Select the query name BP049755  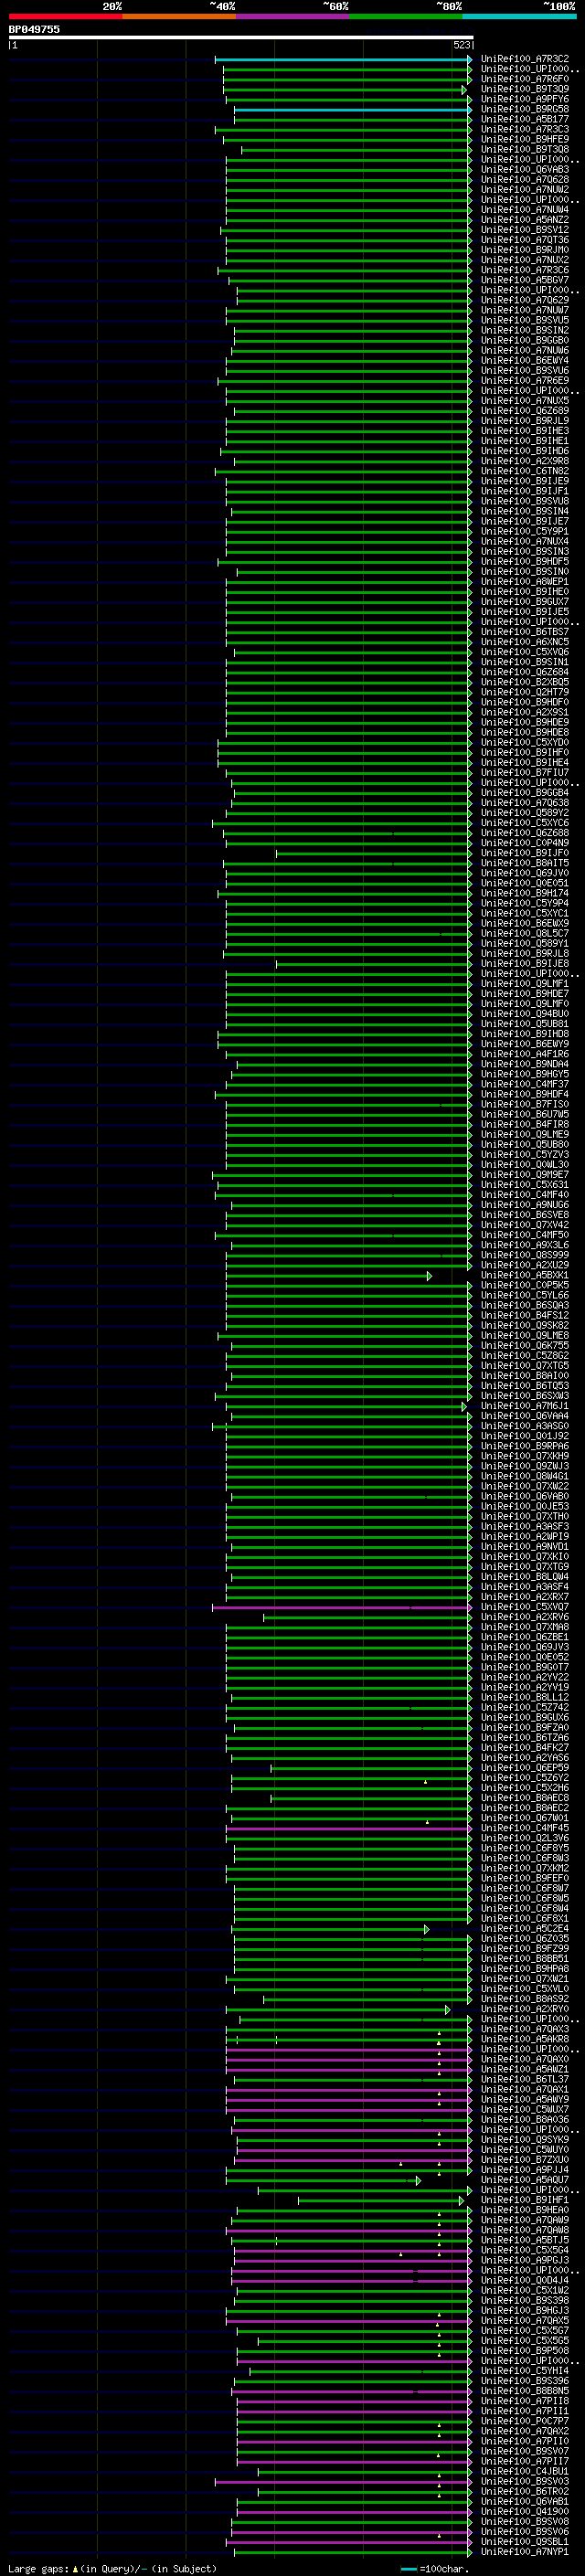tap(34, 29)
